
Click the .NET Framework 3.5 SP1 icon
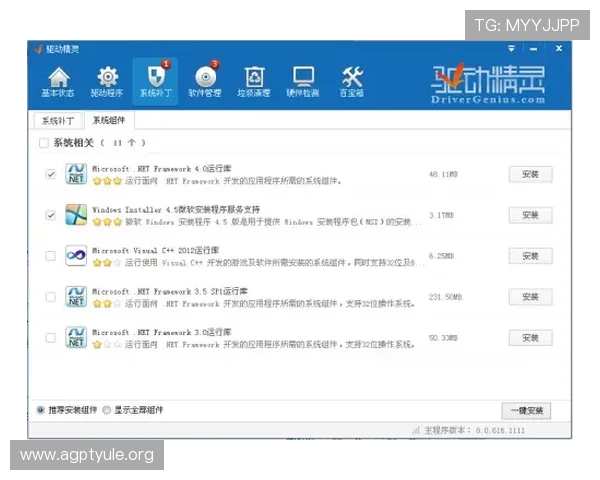(76, 297)
